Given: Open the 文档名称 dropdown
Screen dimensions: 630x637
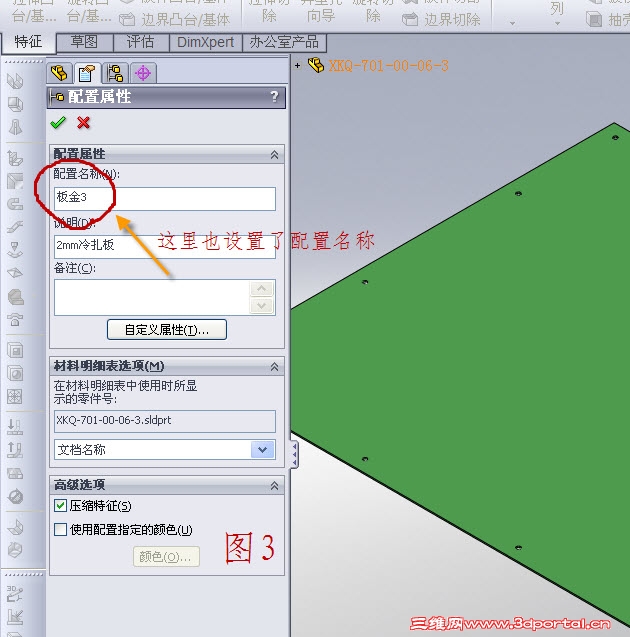Looking at the screenshot, I should (262, 450).
